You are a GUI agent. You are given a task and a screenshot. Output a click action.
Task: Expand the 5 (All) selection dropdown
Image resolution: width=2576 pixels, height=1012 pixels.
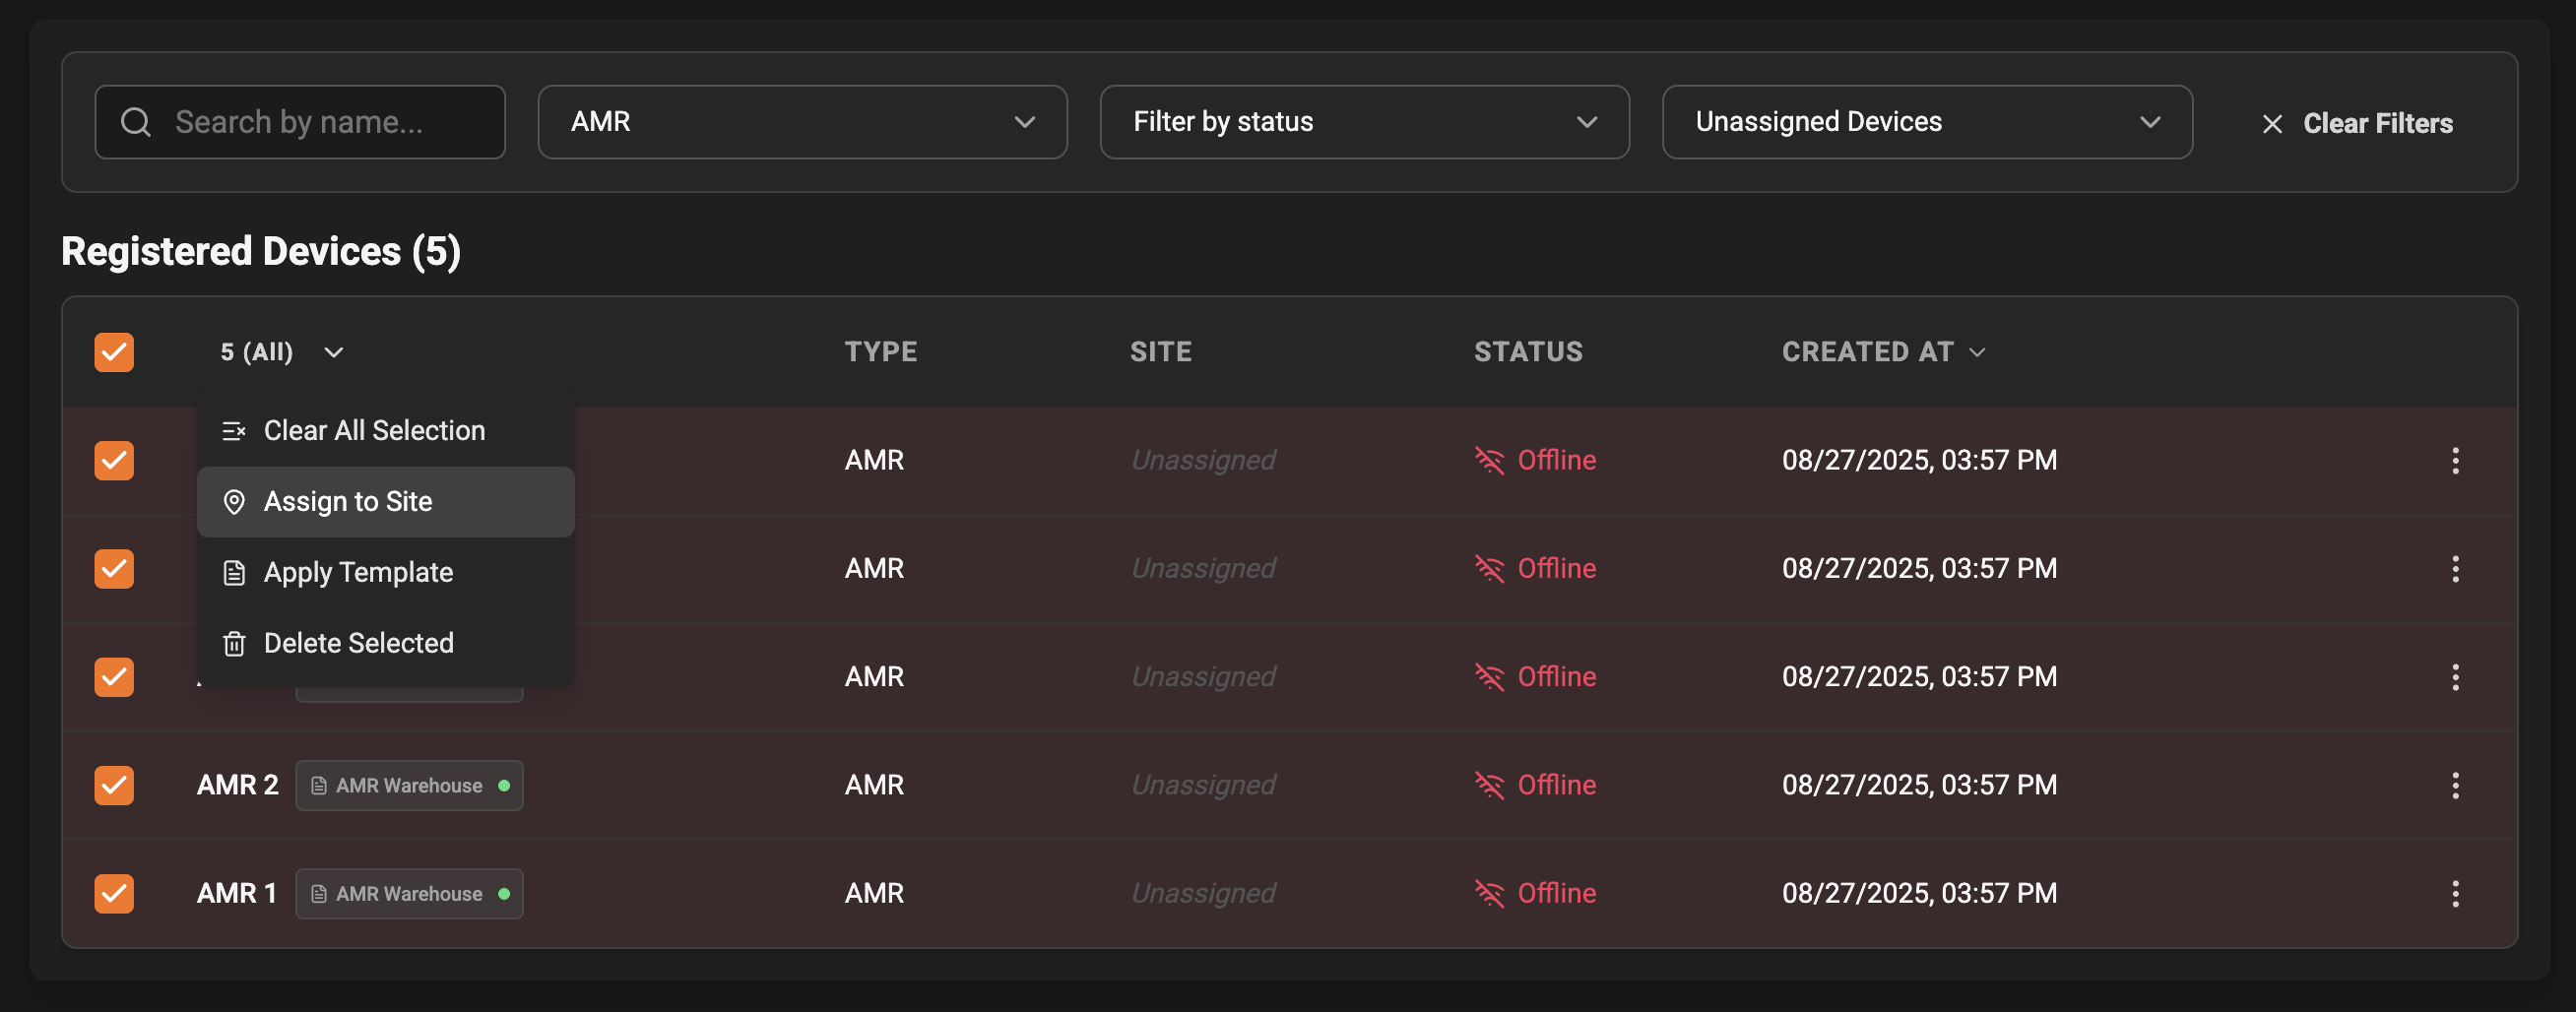coord(334,352)
